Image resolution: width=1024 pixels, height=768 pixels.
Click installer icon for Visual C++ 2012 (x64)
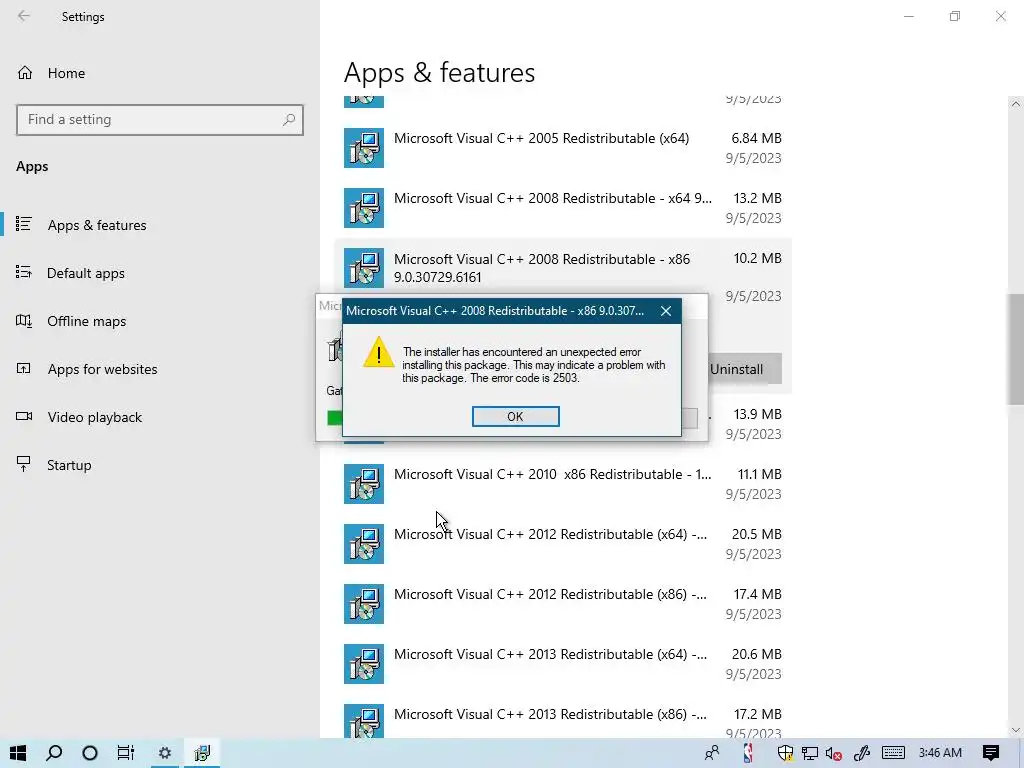[364, 544]
